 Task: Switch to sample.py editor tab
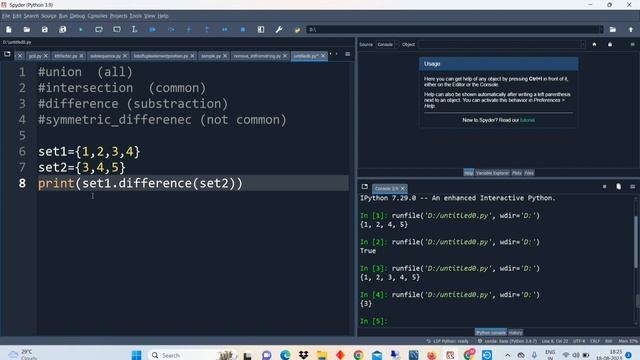(211, 56)
